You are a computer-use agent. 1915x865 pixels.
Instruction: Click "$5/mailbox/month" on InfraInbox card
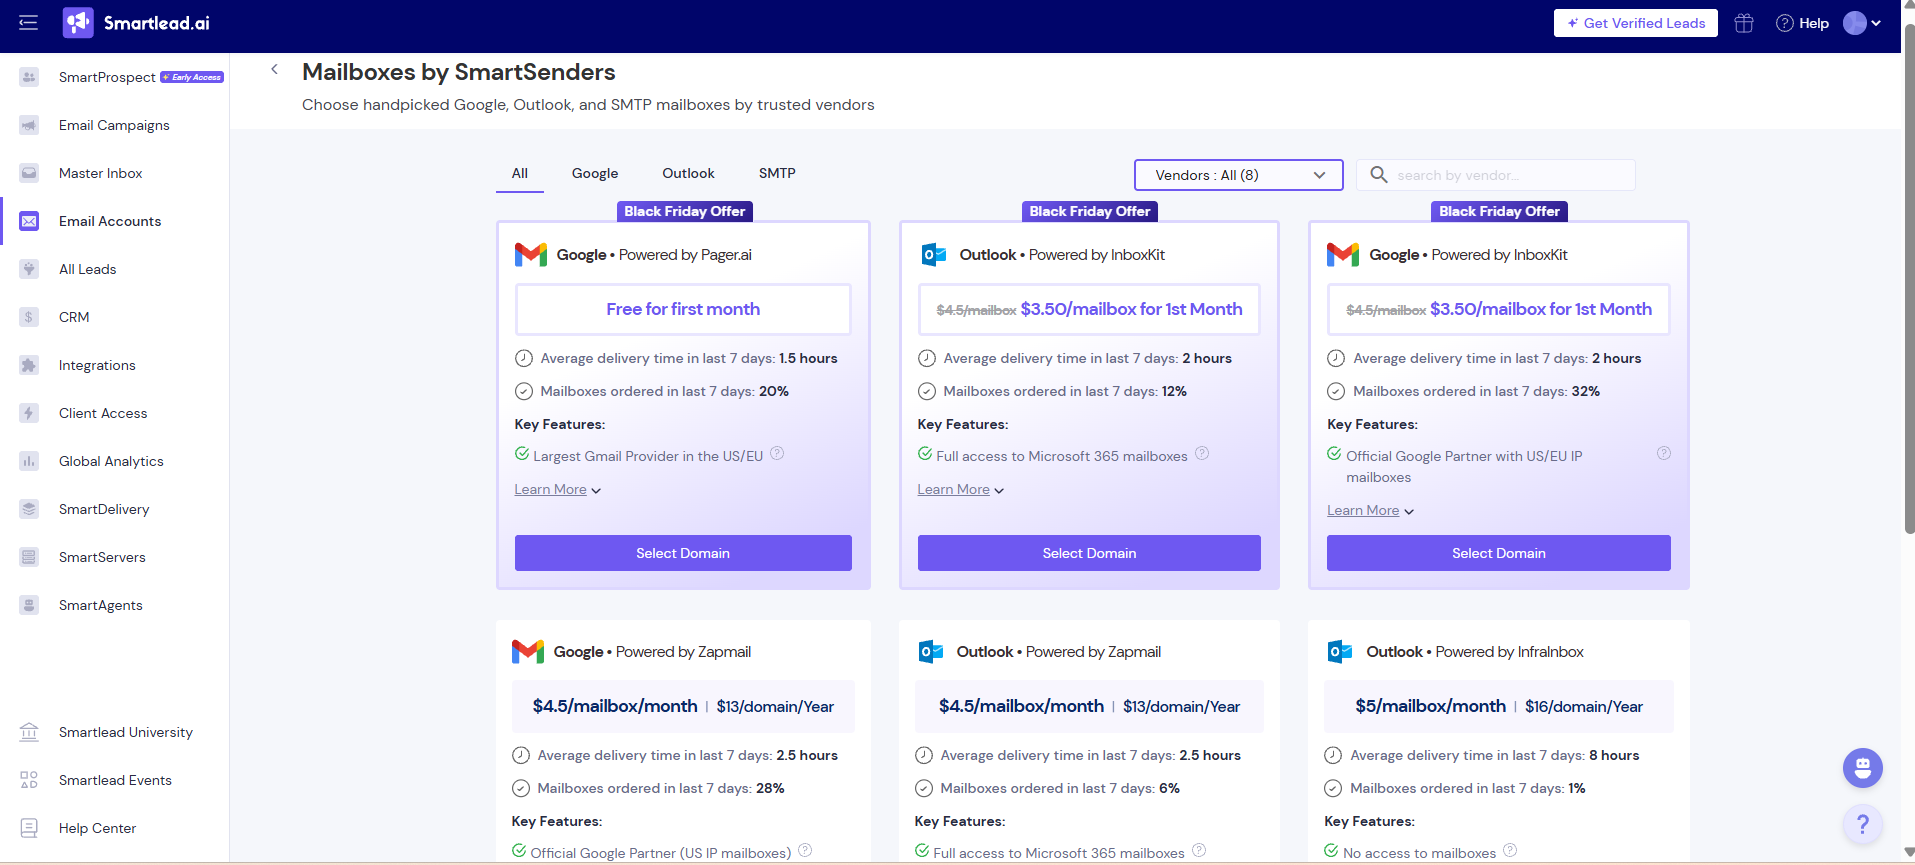tap(1430, 706)
